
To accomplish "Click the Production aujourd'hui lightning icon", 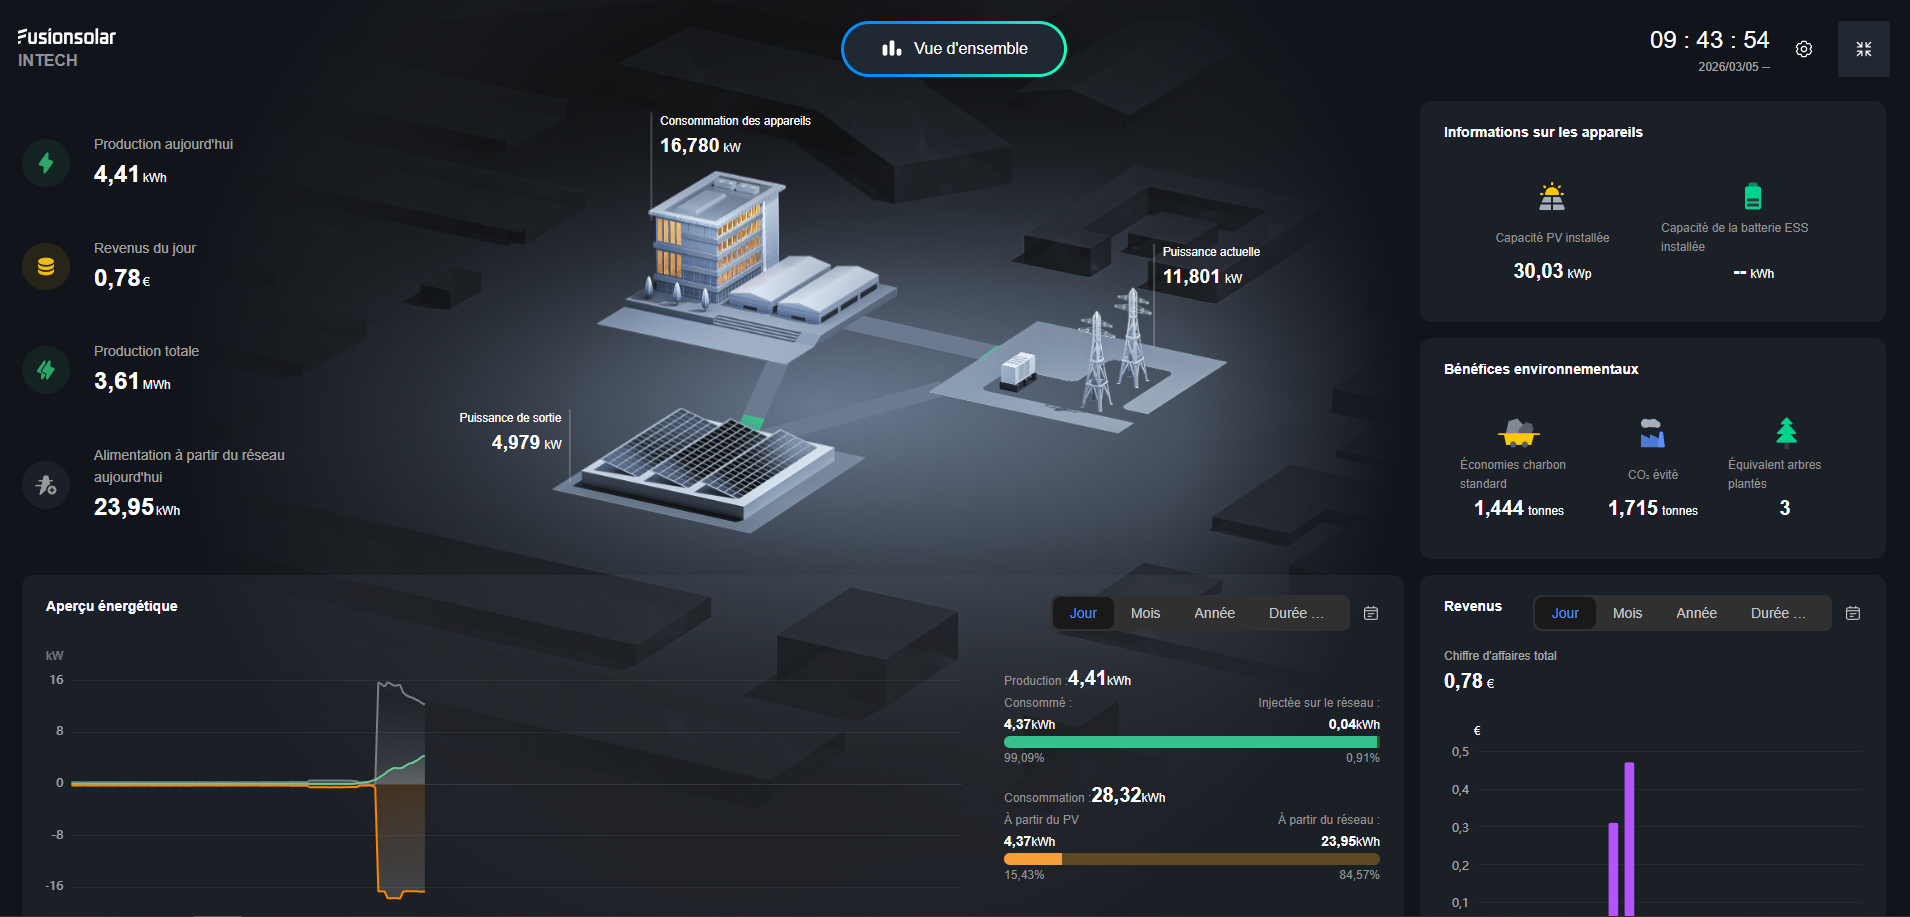I will 46,163.
